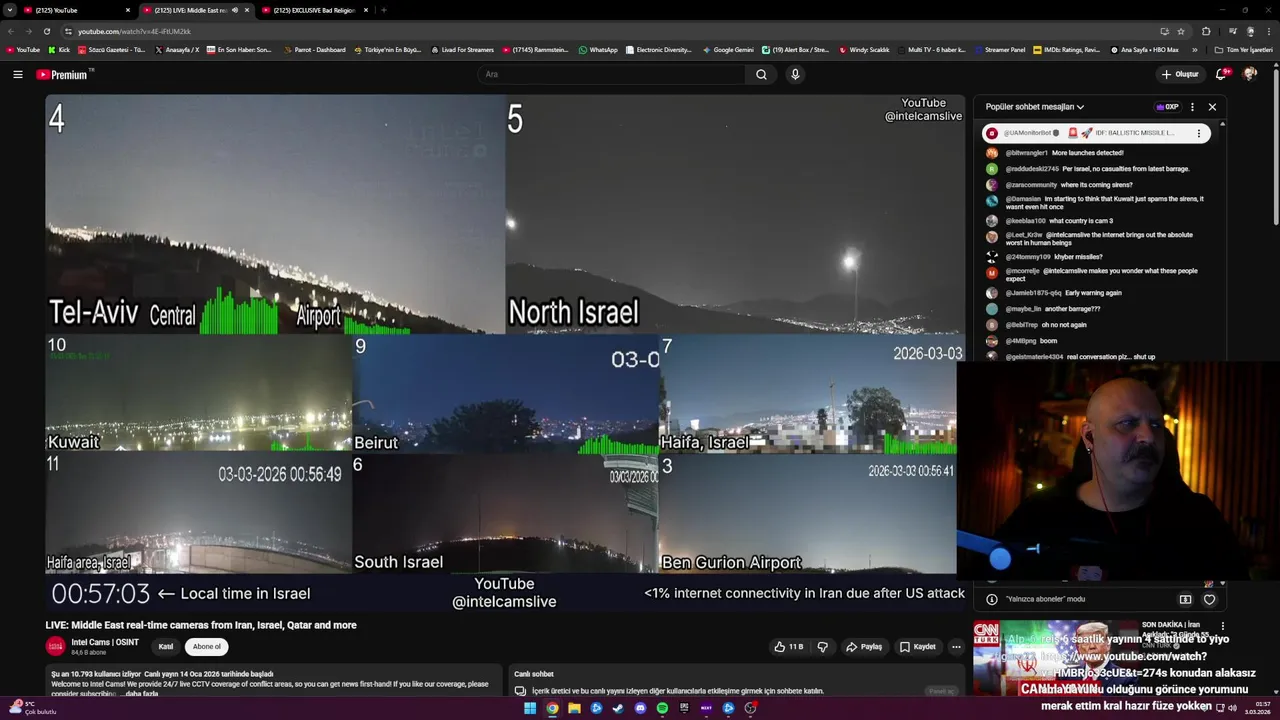Open CNN Türk recommended video thumbnail
Image resolution: width=1280 pixels, height=720 pixels.
click(x=1054, y=660)
